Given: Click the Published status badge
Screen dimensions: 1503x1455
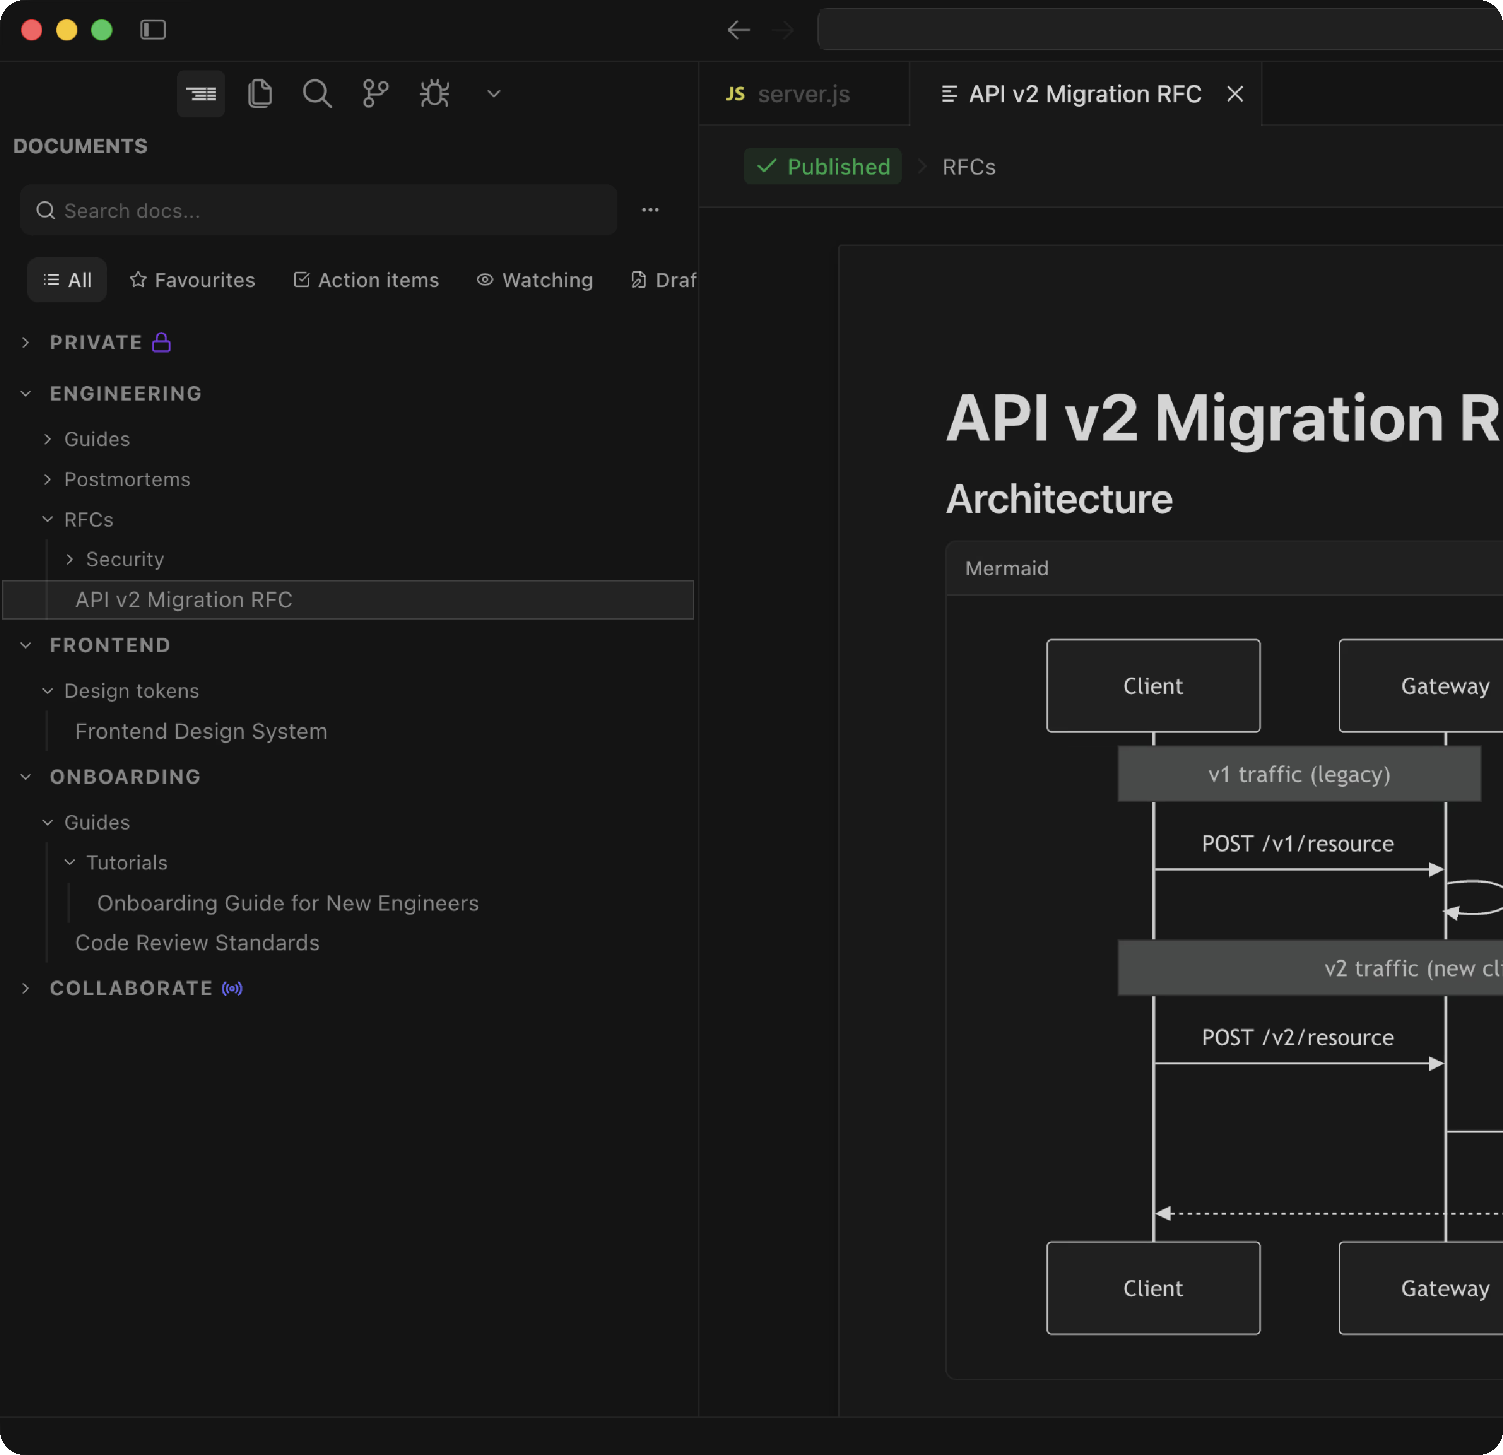Looking at the screenshot, I should [823, 167].
